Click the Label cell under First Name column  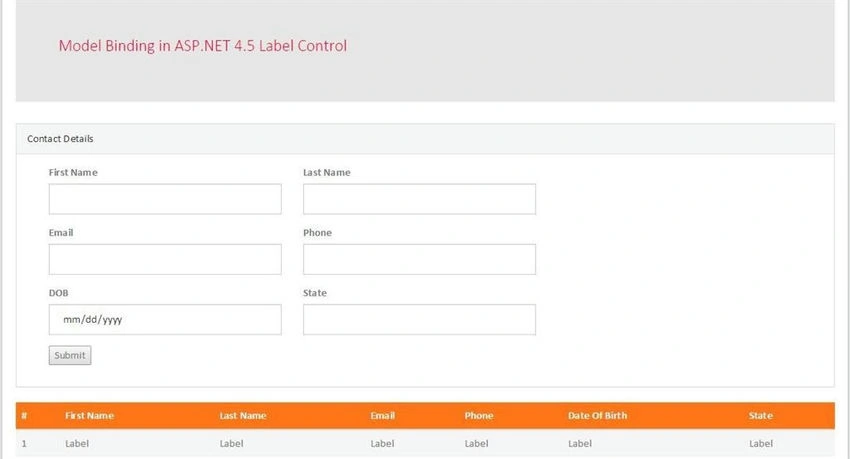[x=77, y=443]
